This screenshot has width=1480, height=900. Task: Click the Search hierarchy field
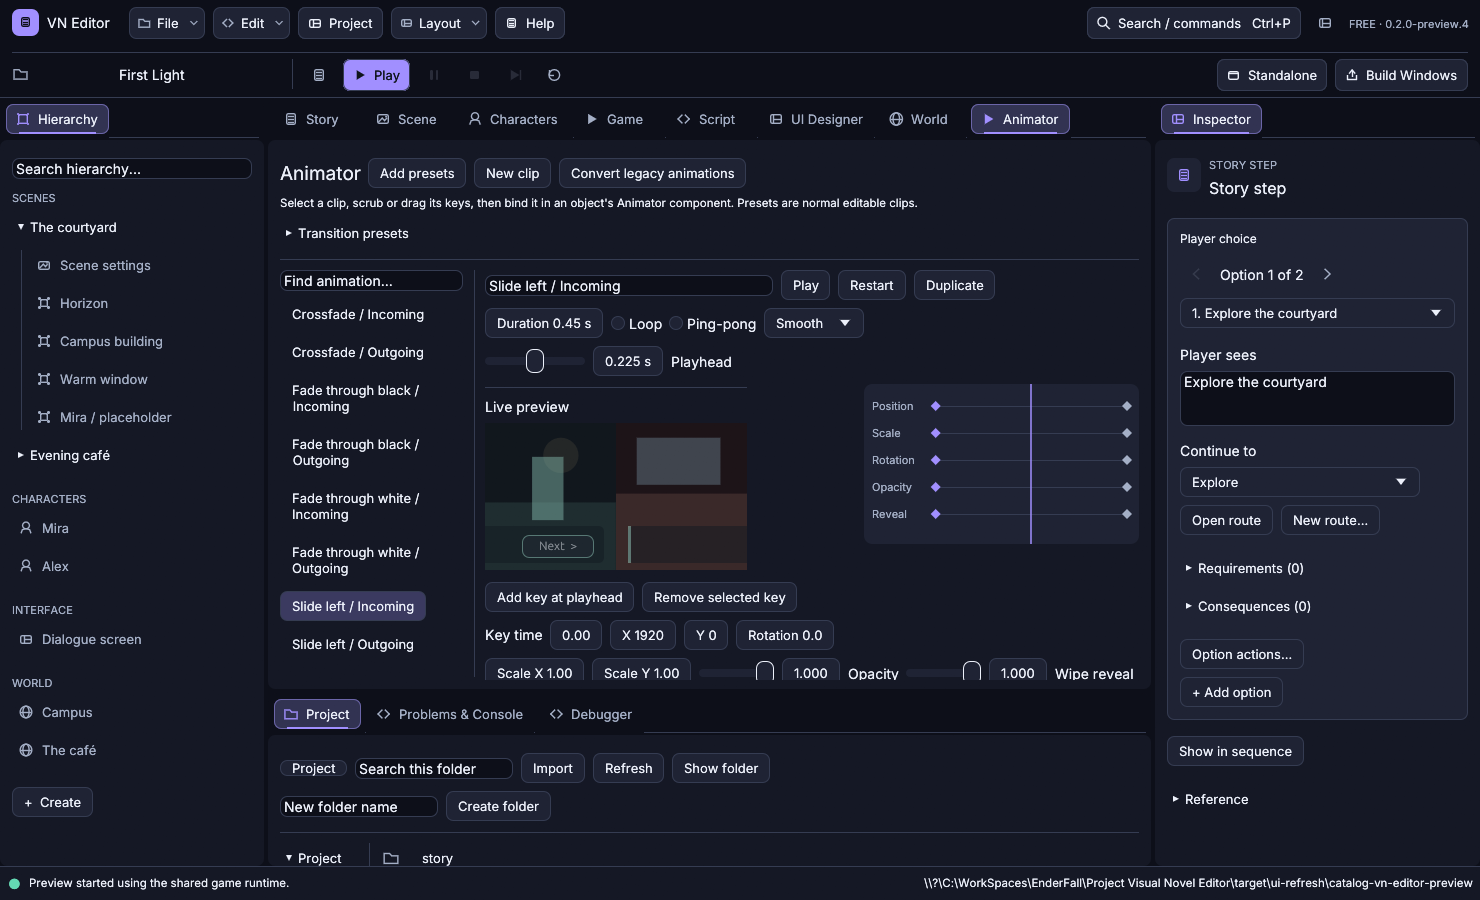[x=131, y=169]
